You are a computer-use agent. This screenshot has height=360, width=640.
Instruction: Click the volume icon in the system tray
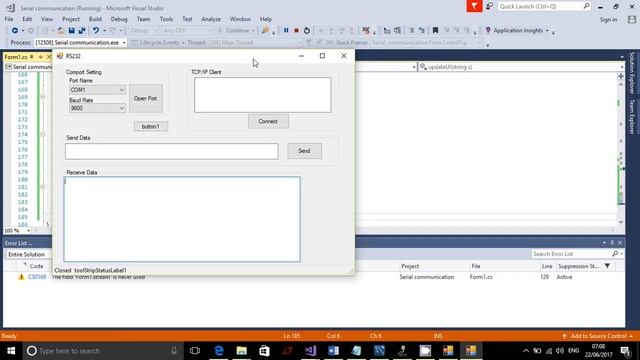(x=560, y=351)
